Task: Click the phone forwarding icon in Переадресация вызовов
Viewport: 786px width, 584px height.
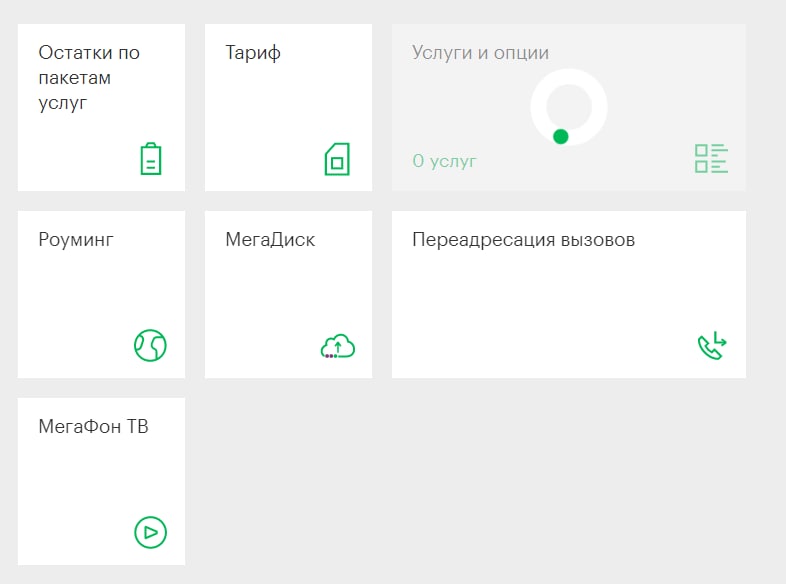Action: pos(712,345)
